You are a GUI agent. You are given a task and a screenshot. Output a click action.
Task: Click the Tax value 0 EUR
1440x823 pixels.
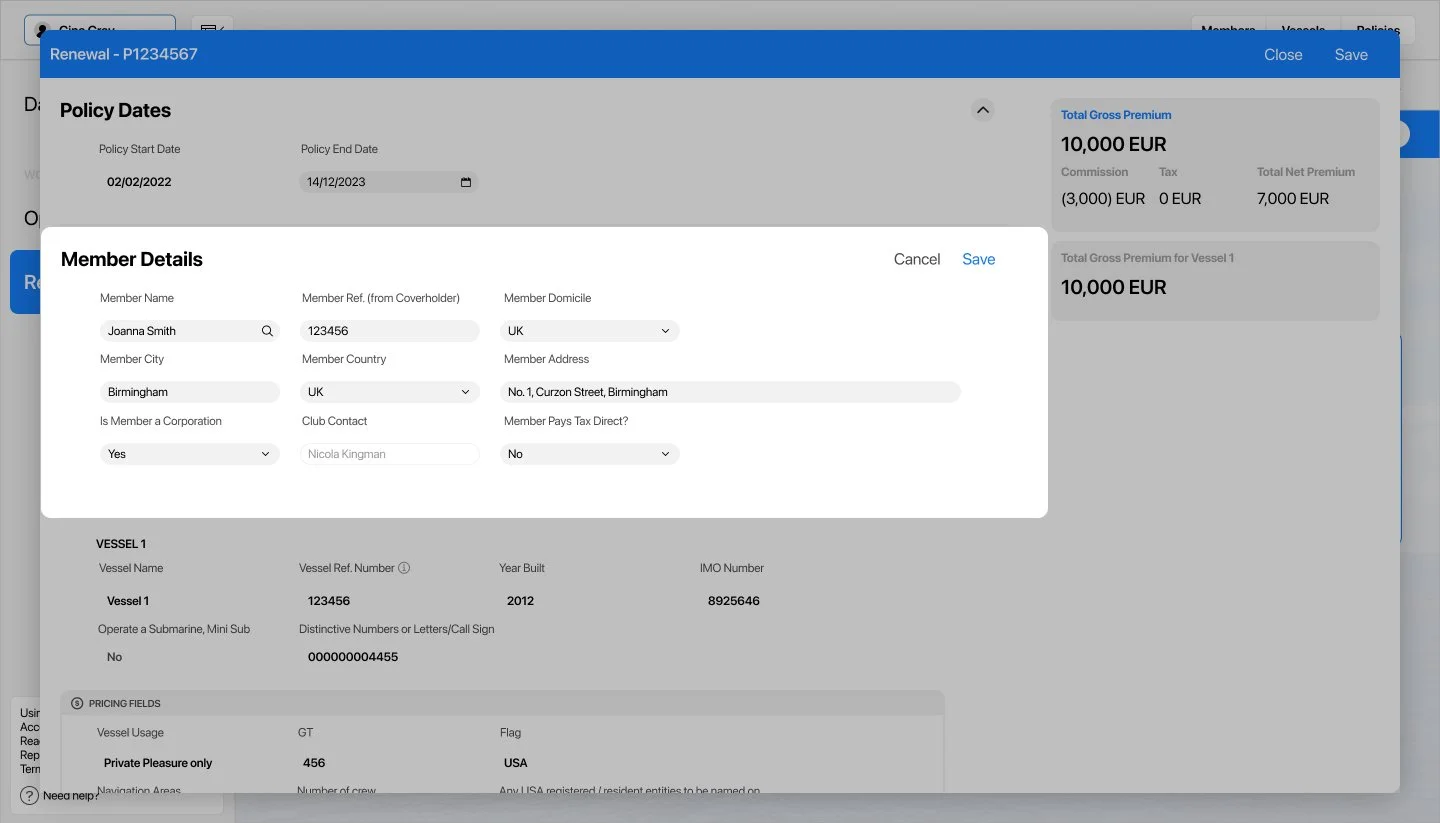point(1180,199)
